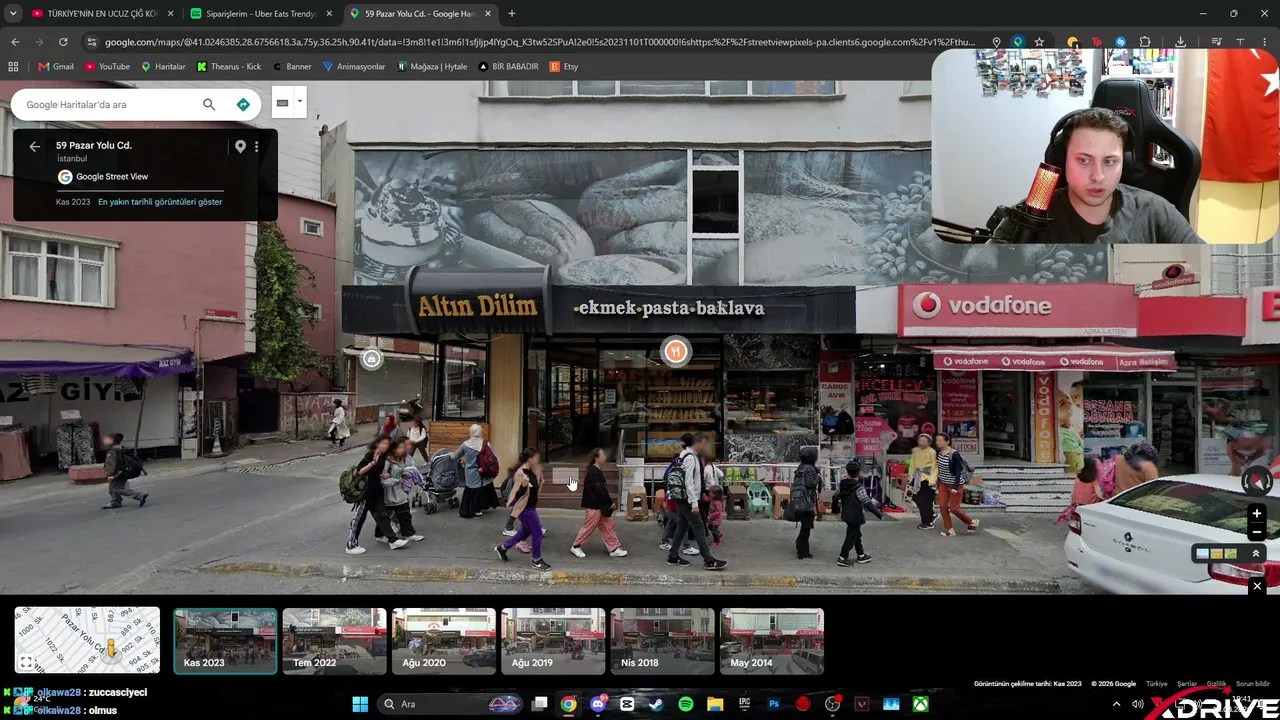Select the Ağu 2019 imagery thumbnail
The image size is (1280, 720).
click(553, 641)
